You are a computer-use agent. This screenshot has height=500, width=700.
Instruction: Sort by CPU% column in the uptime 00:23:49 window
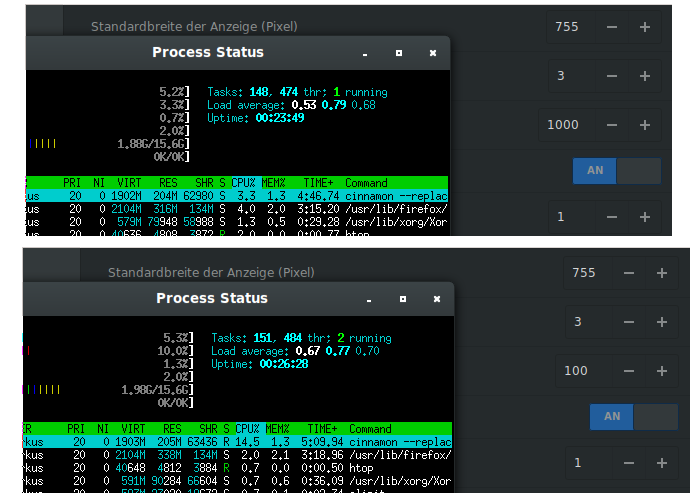pyautogui.click(x=243, y=183)
